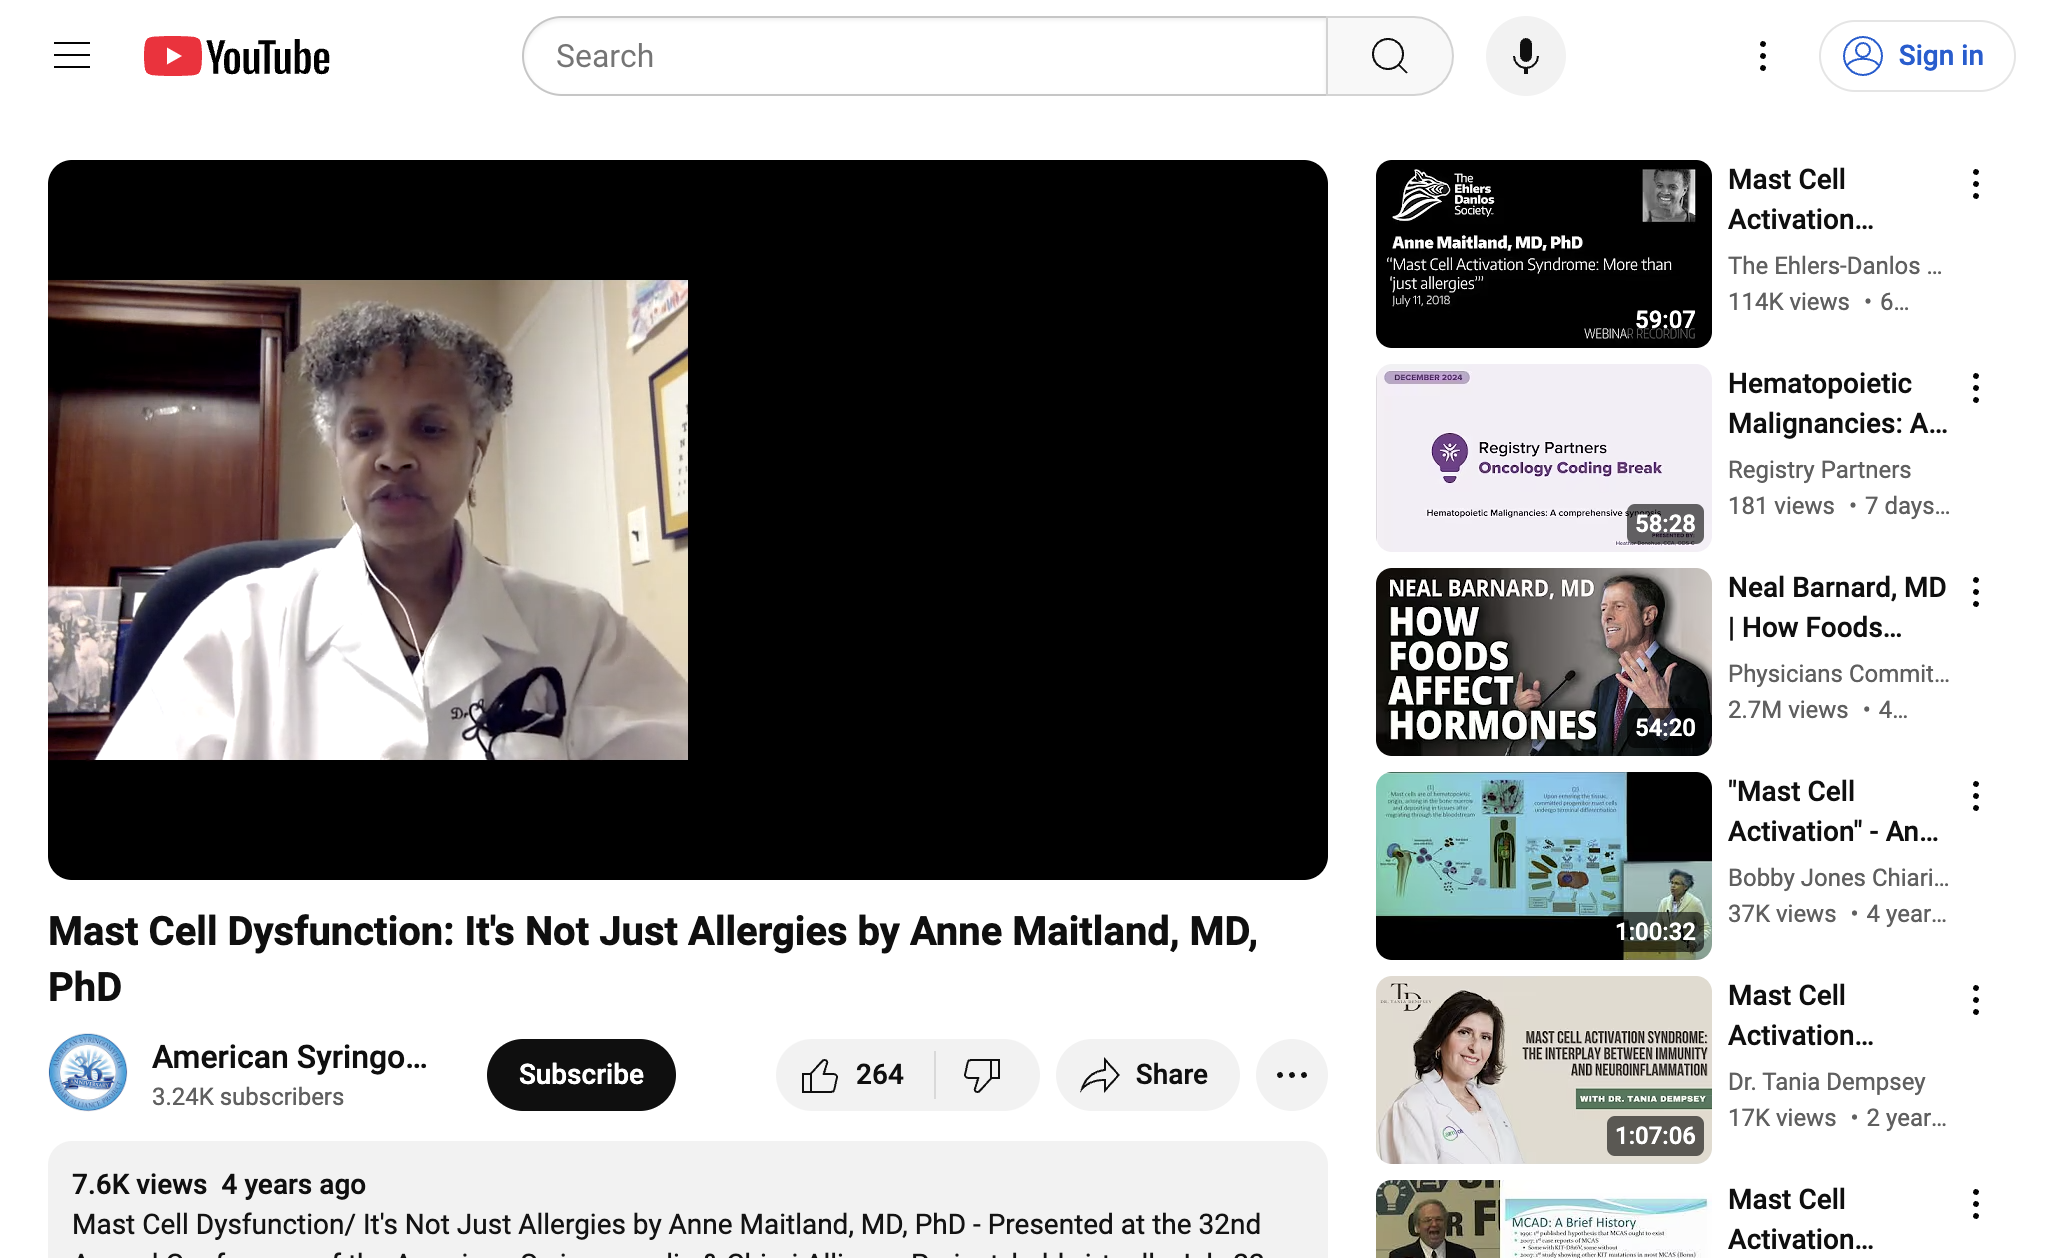Open options for Bobby Jones Chiari video

coord(1976,796)
